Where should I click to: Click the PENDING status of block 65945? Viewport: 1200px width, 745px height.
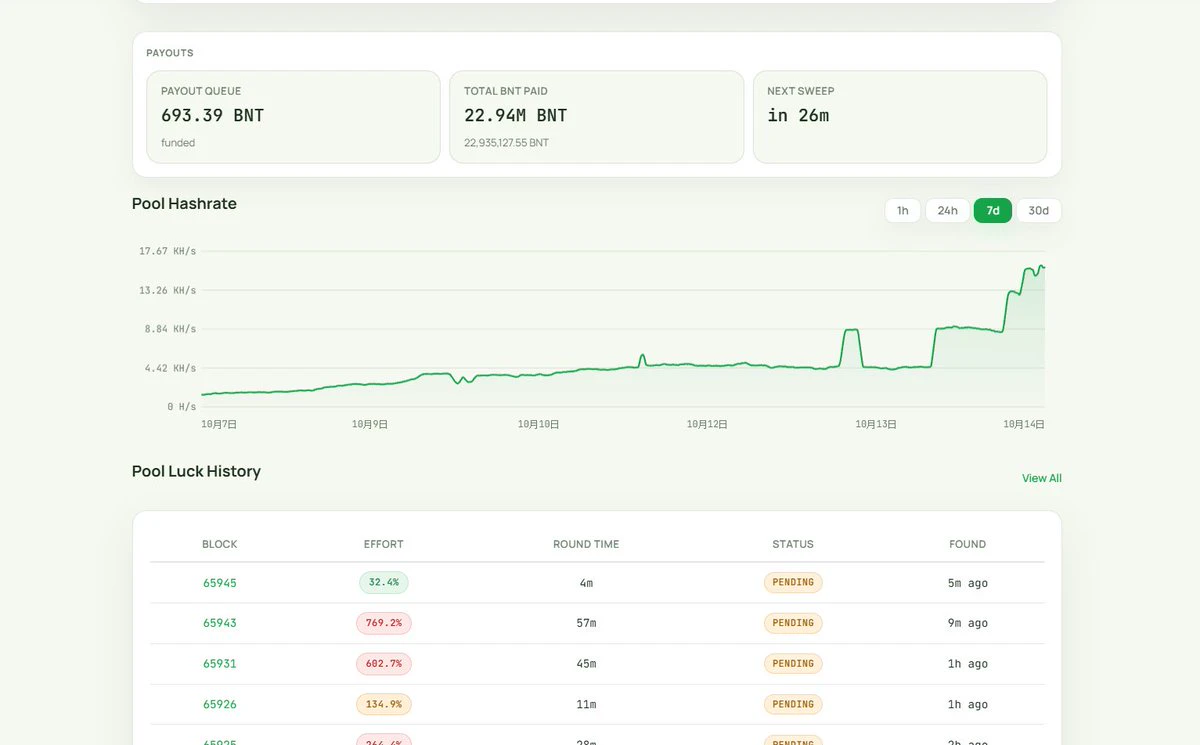click(x=793, y=582)
